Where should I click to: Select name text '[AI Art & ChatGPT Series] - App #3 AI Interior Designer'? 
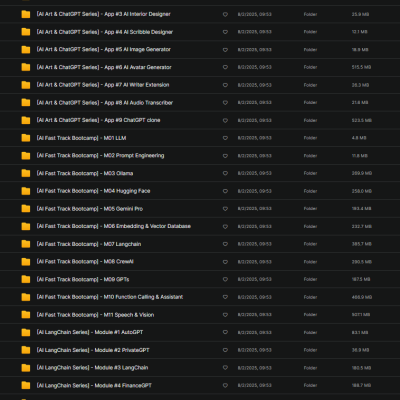(103, 14)
